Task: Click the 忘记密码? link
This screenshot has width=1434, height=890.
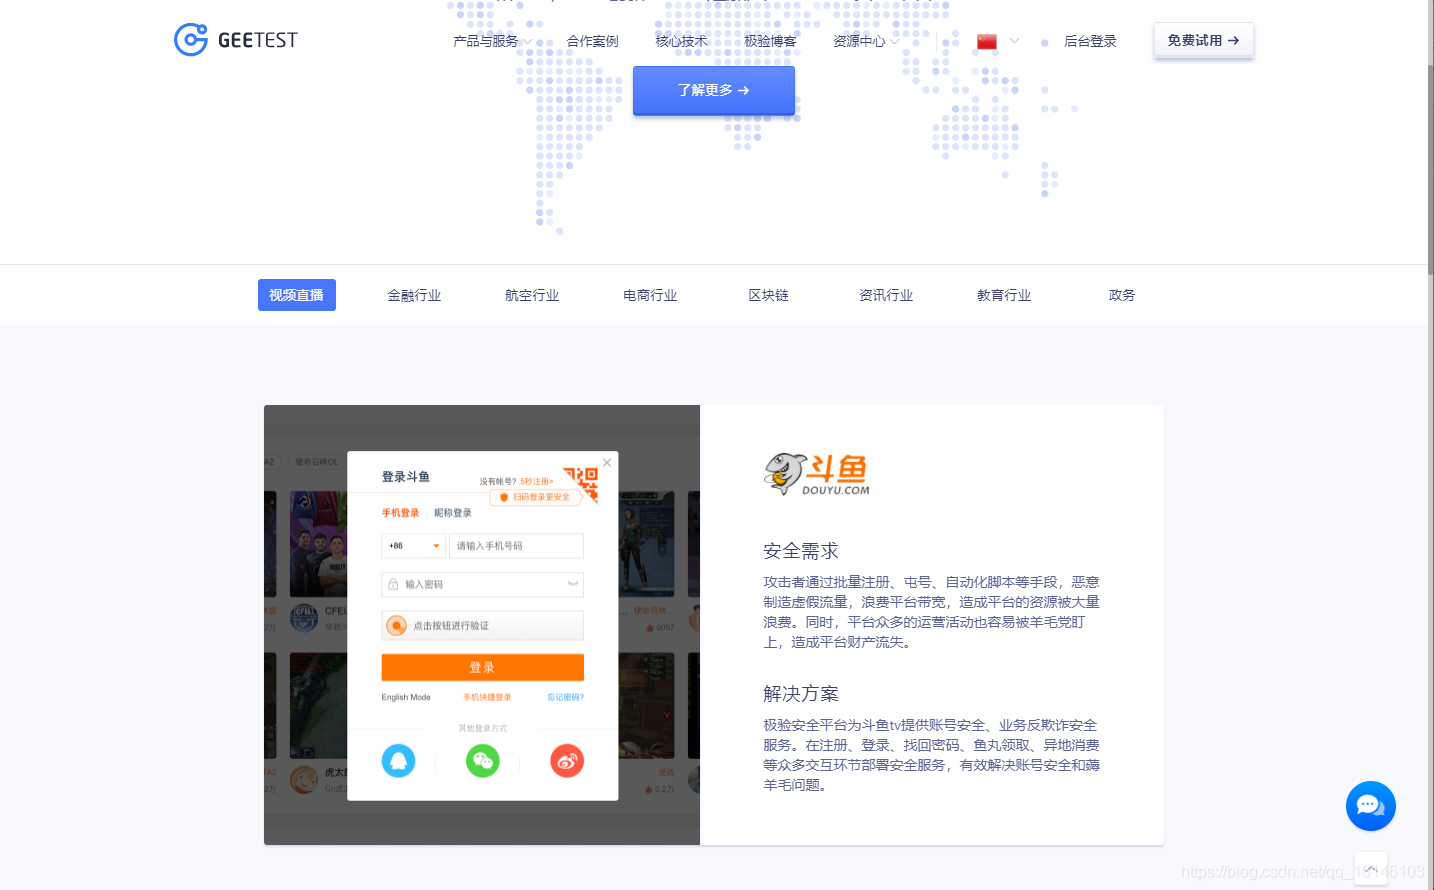Action: coord(565,697)
